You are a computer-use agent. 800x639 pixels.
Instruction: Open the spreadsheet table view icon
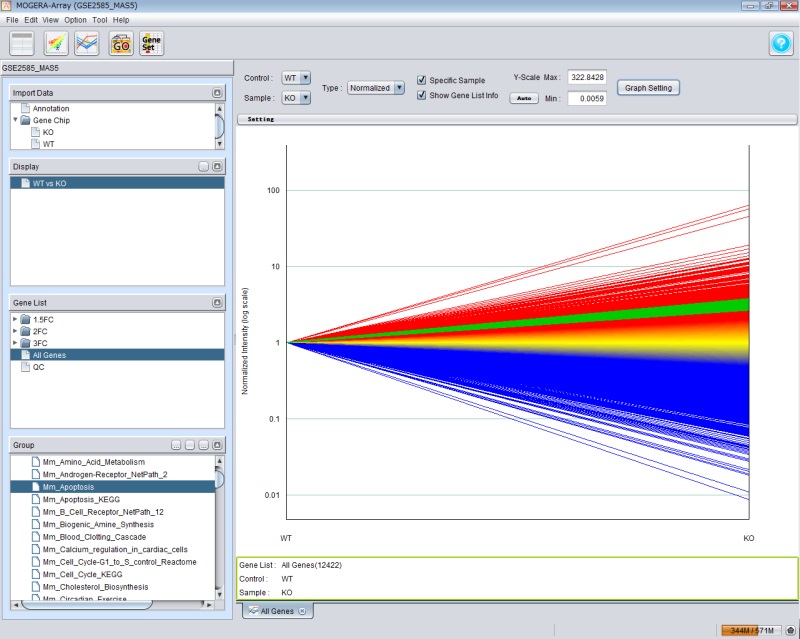pos(22,43)
